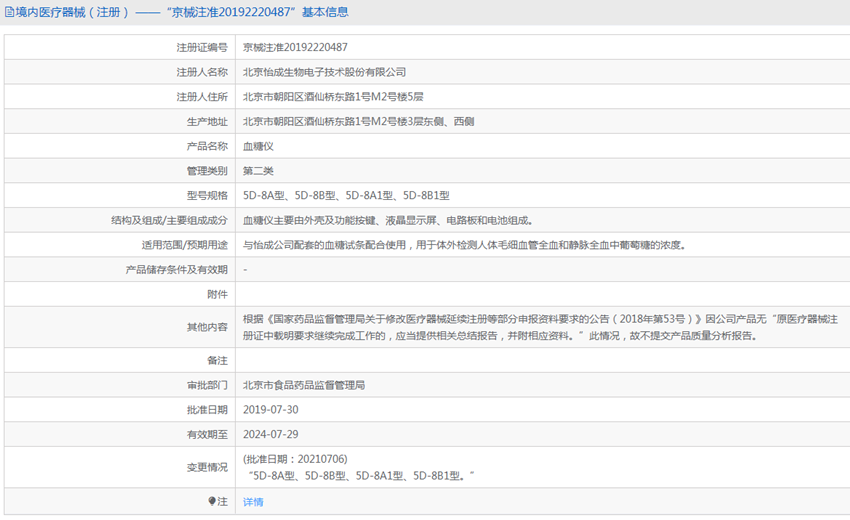
Task: Click structure text 血糖仪主要由外壳及功能按键
Action: click(x=309, y=220)
